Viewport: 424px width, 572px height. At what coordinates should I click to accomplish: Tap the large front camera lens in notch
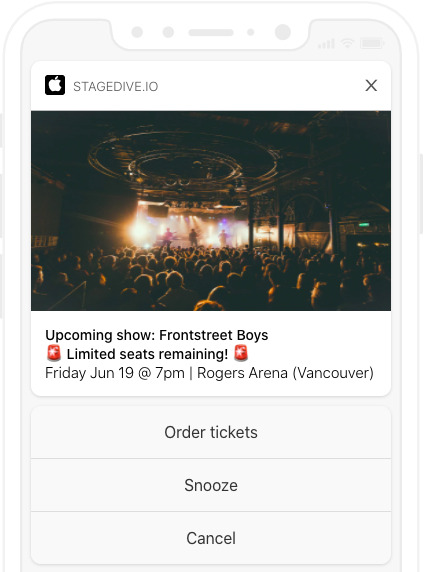click(282, 32)
